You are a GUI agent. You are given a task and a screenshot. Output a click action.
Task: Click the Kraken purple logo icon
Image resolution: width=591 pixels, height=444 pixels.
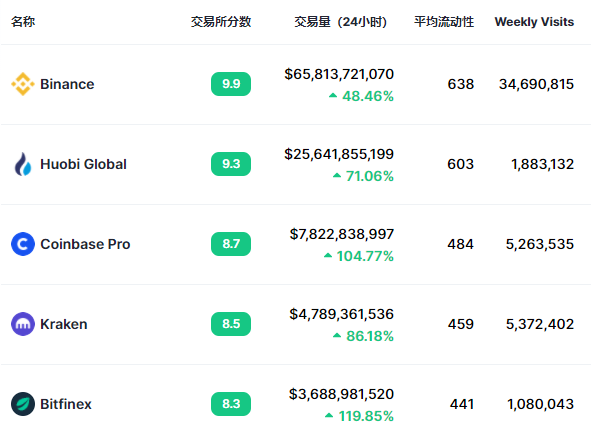coord(23,324)
